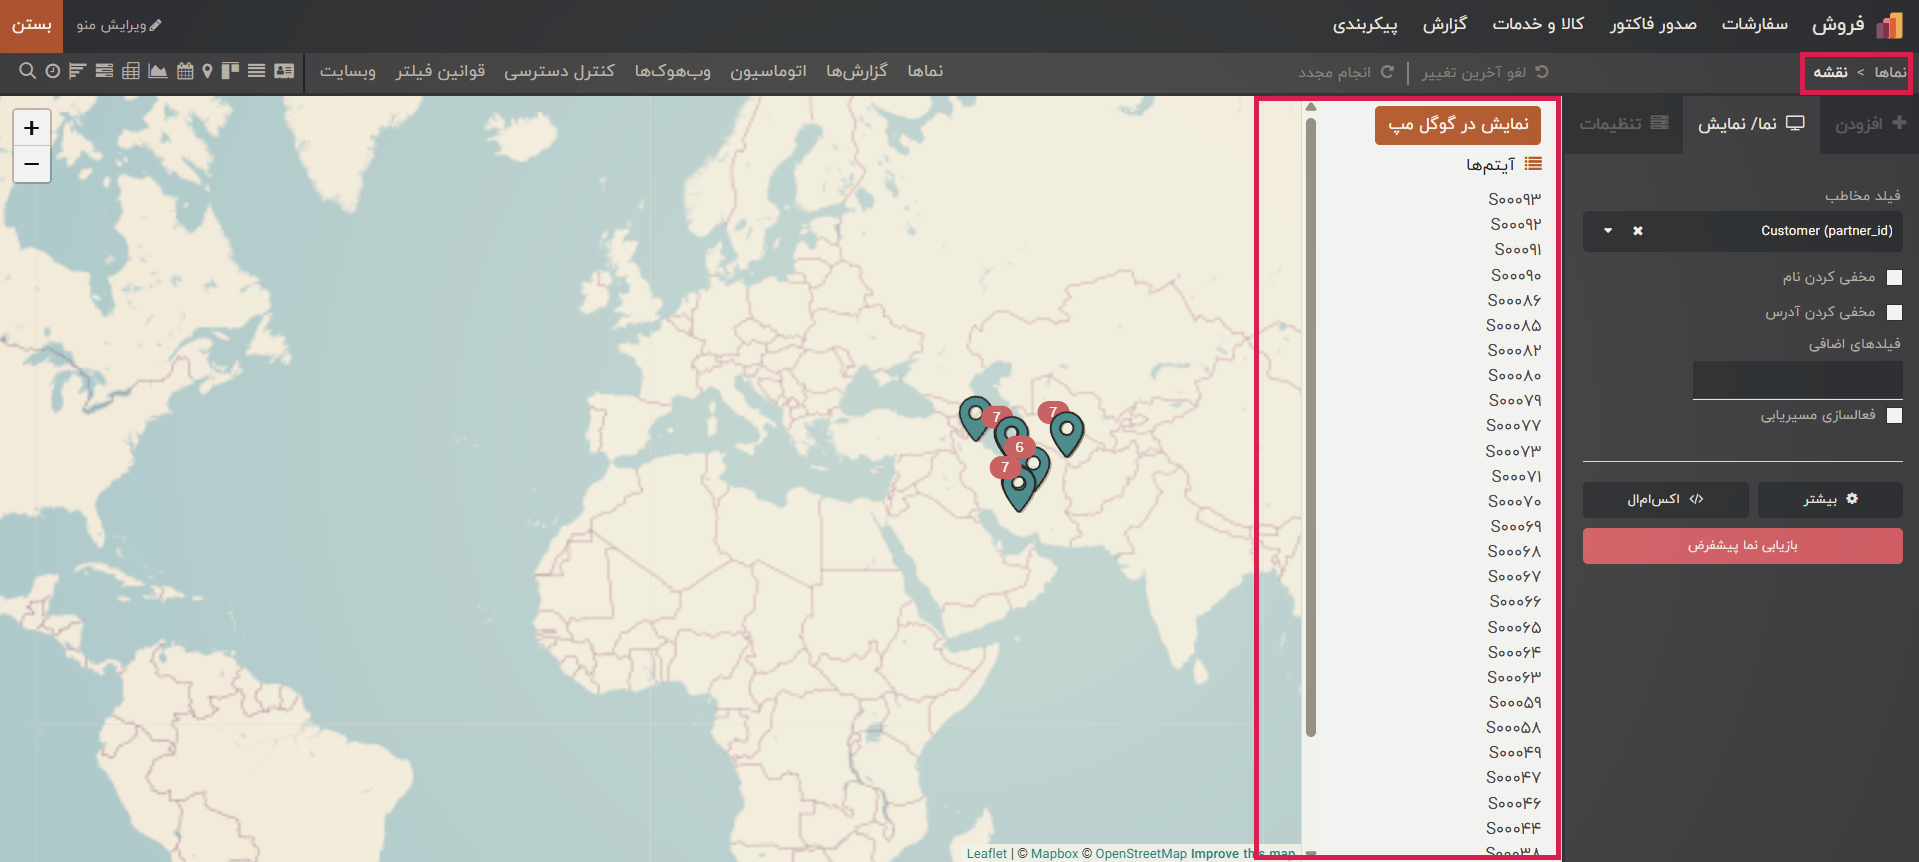Select item S00093 in the list

click(1514, 199)
